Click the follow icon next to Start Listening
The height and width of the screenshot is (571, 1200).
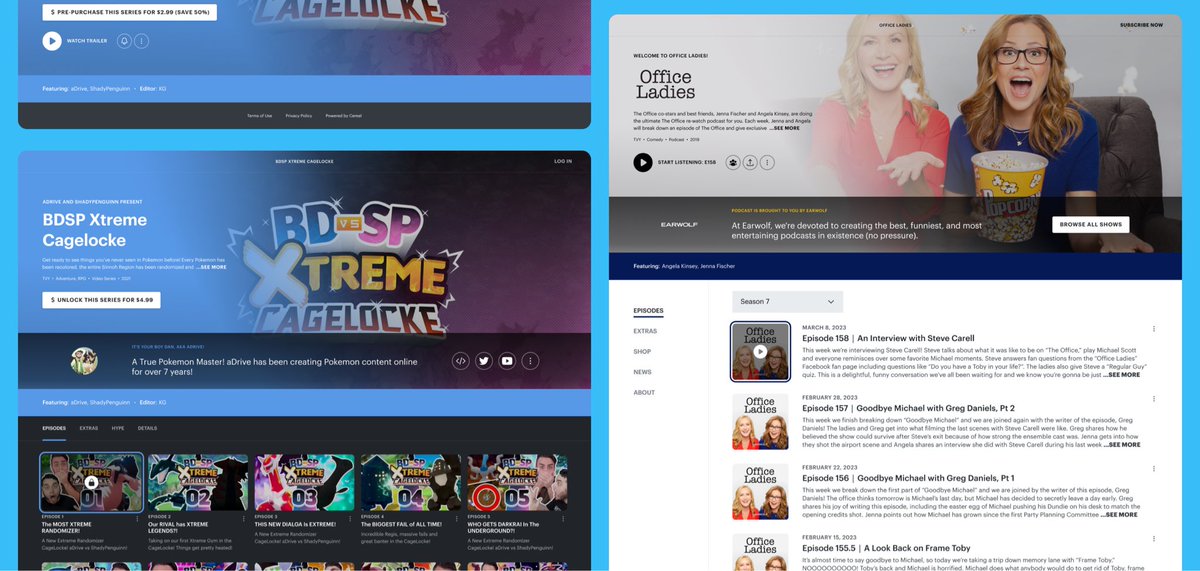[733, 162]
